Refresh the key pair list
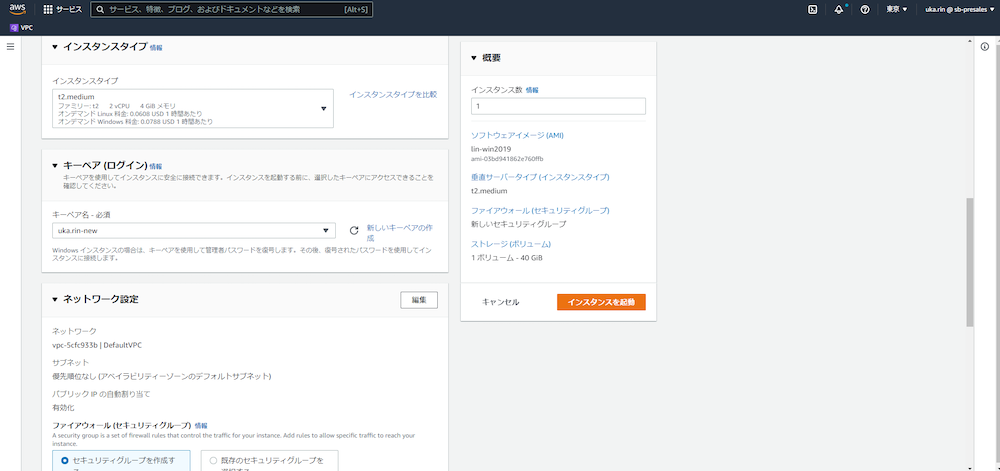Screen dimensions: 1000x471 [354, 230]
